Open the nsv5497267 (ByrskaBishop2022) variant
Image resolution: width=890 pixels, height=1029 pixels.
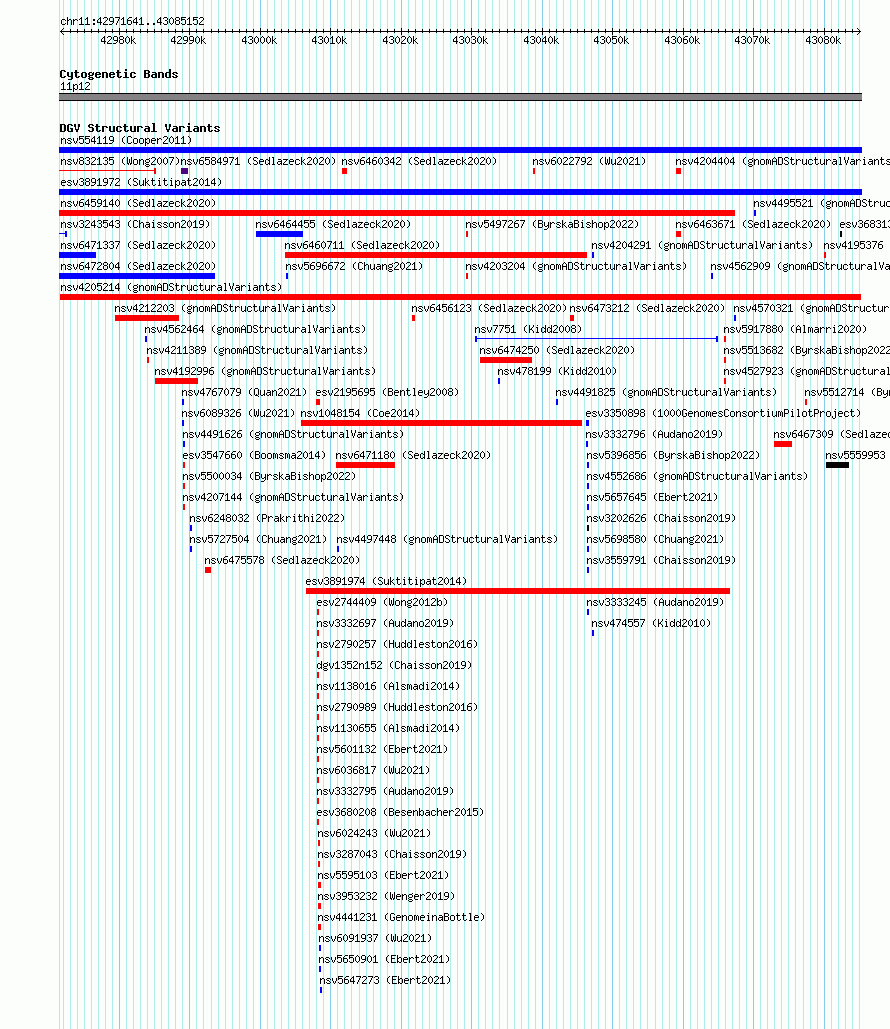pyautogui.click(x=552, y=224)
